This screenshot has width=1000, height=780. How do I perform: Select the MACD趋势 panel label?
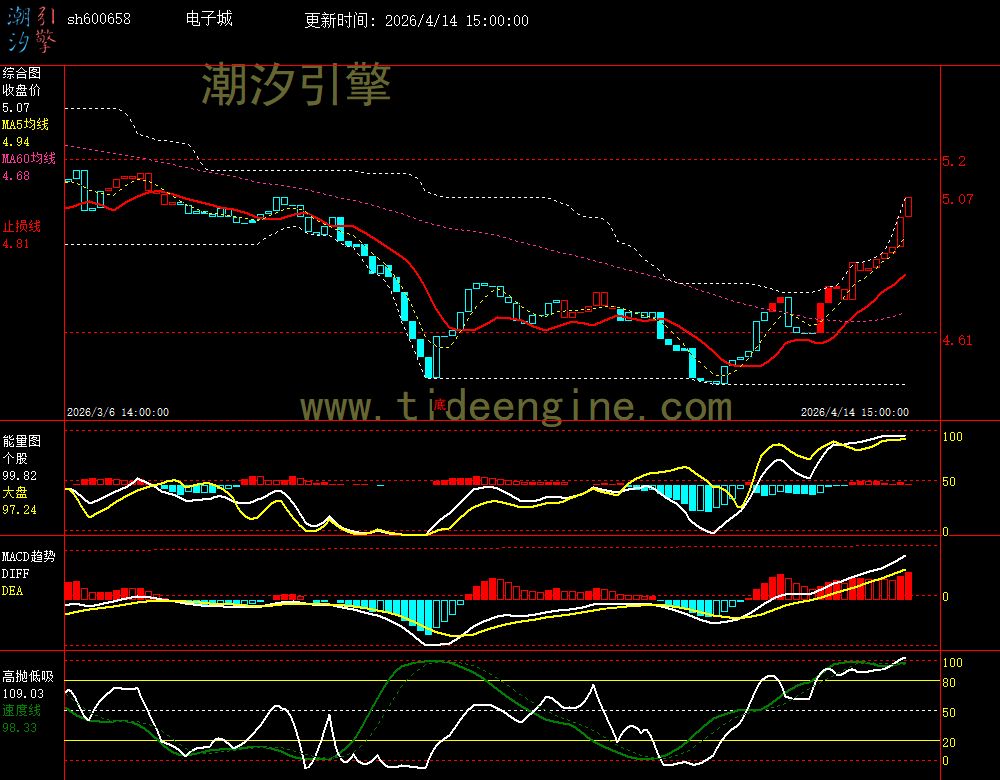[x=29, y=556]
